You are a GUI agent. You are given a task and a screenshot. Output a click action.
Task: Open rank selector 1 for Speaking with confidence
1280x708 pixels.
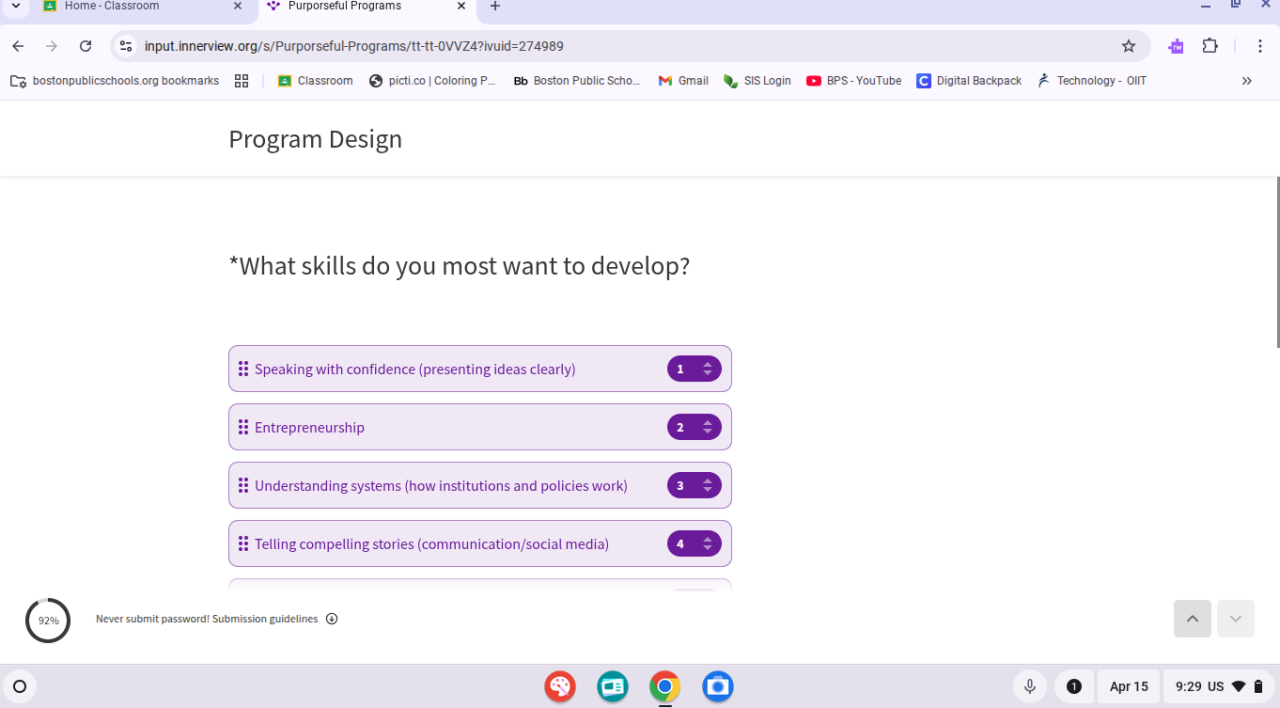pos(694,369)
